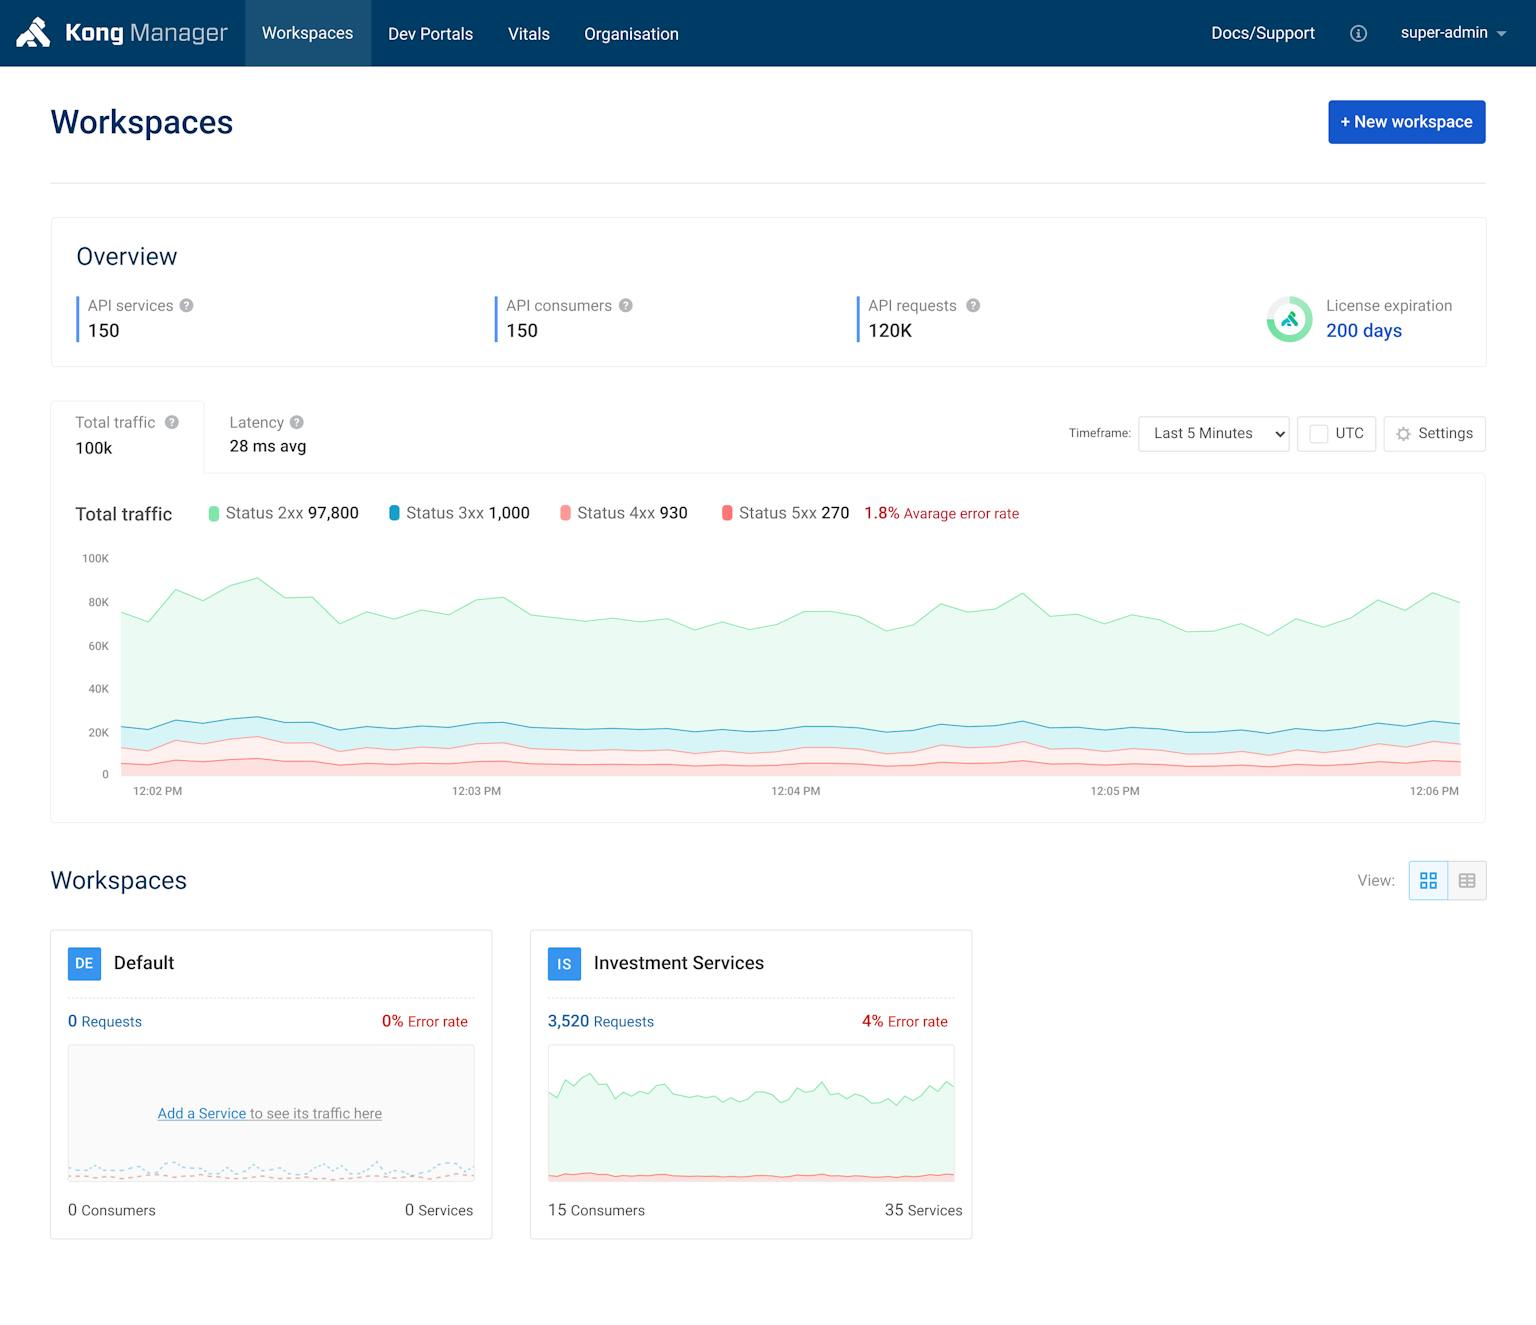The image size is (1536, 1325).
Task: Click the Investment Services IS avatar
Action: tap(564, 964)
